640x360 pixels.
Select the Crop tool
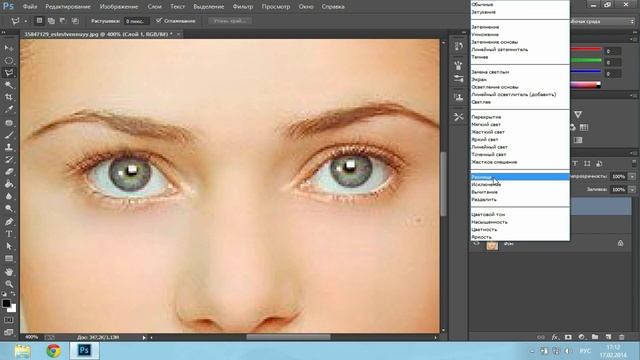pyautogui.click(x=9, y=97)
